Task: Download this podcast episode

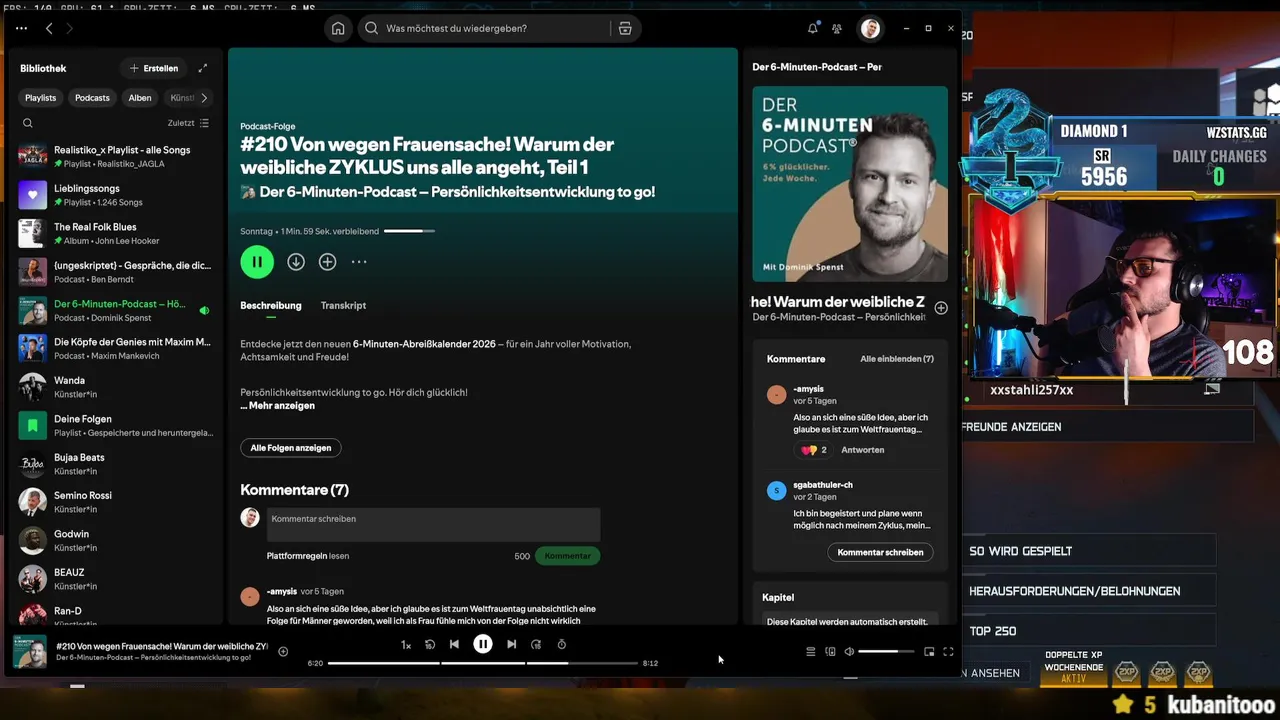Action: point(296,261)
